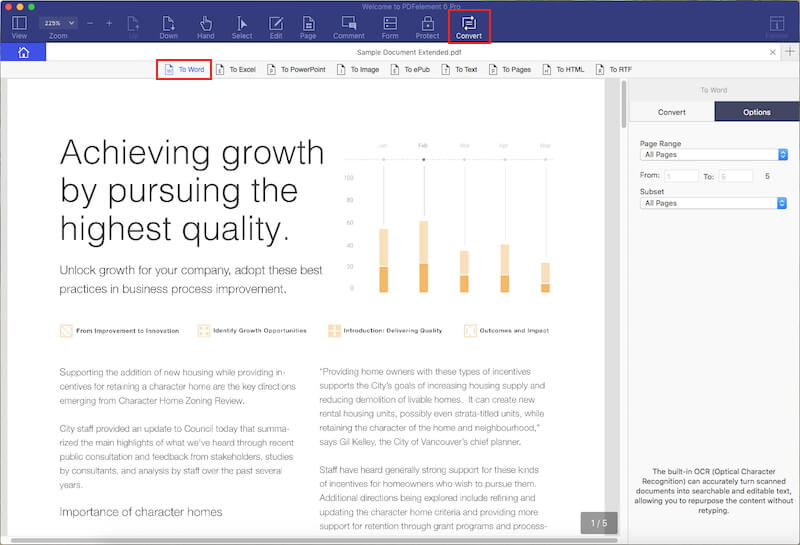800x545 pixels.
Task: Open the Convert tool in the toolbar
Action: point(469,25)
